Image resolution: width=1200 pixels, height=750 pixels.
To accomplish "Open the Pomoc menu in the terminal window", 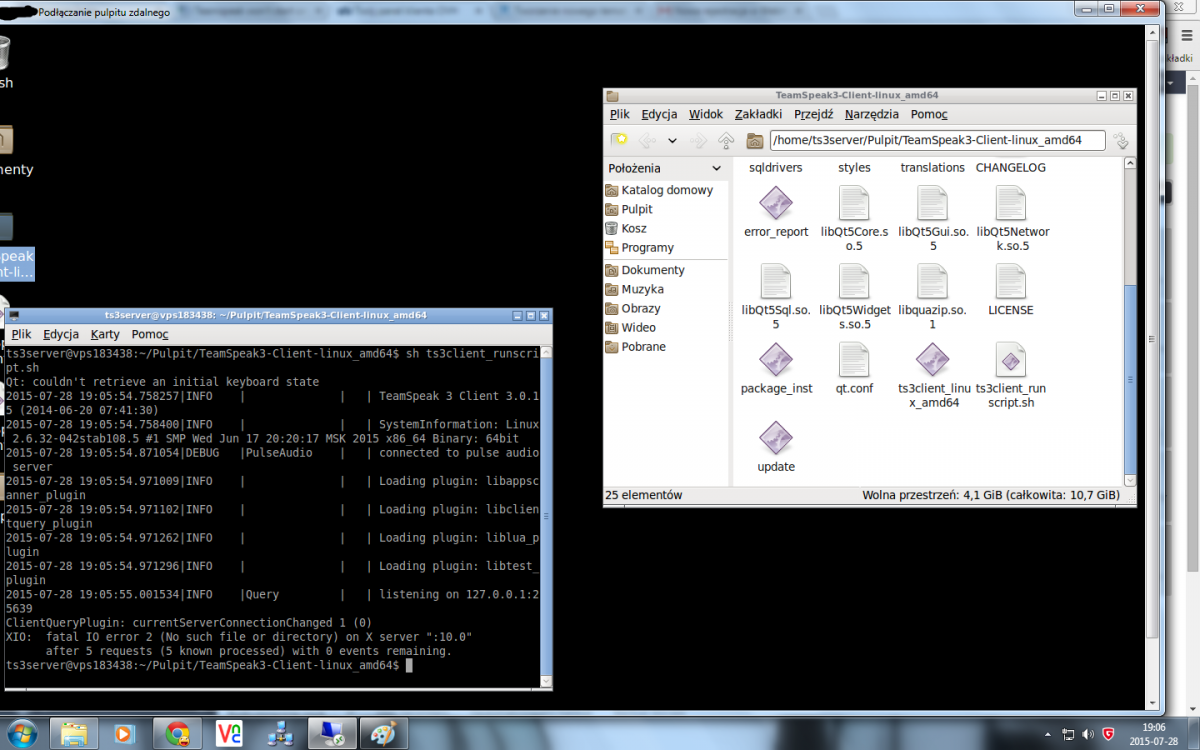I will pos(150,334).
